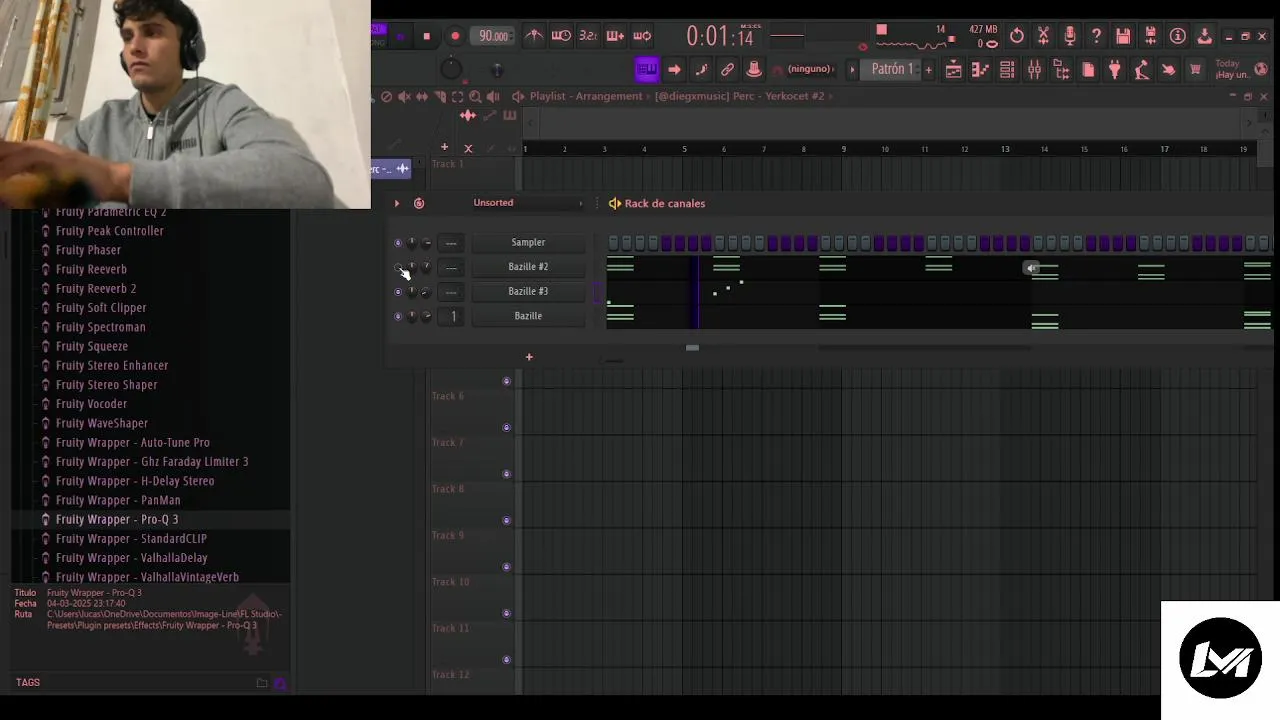Viewport: 1280px width, 720px height.
Task: Click the stamp icon in tool row
Action: 754,69
